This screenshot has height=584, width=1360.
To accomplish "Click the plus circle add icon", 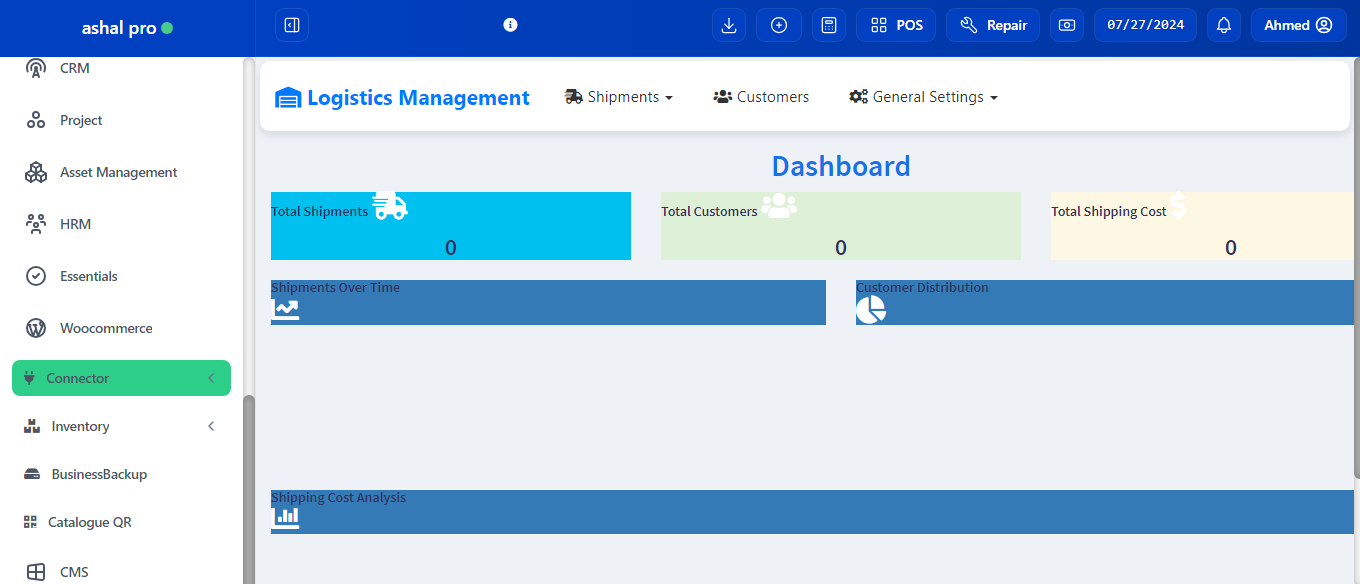I will [779, 25].
